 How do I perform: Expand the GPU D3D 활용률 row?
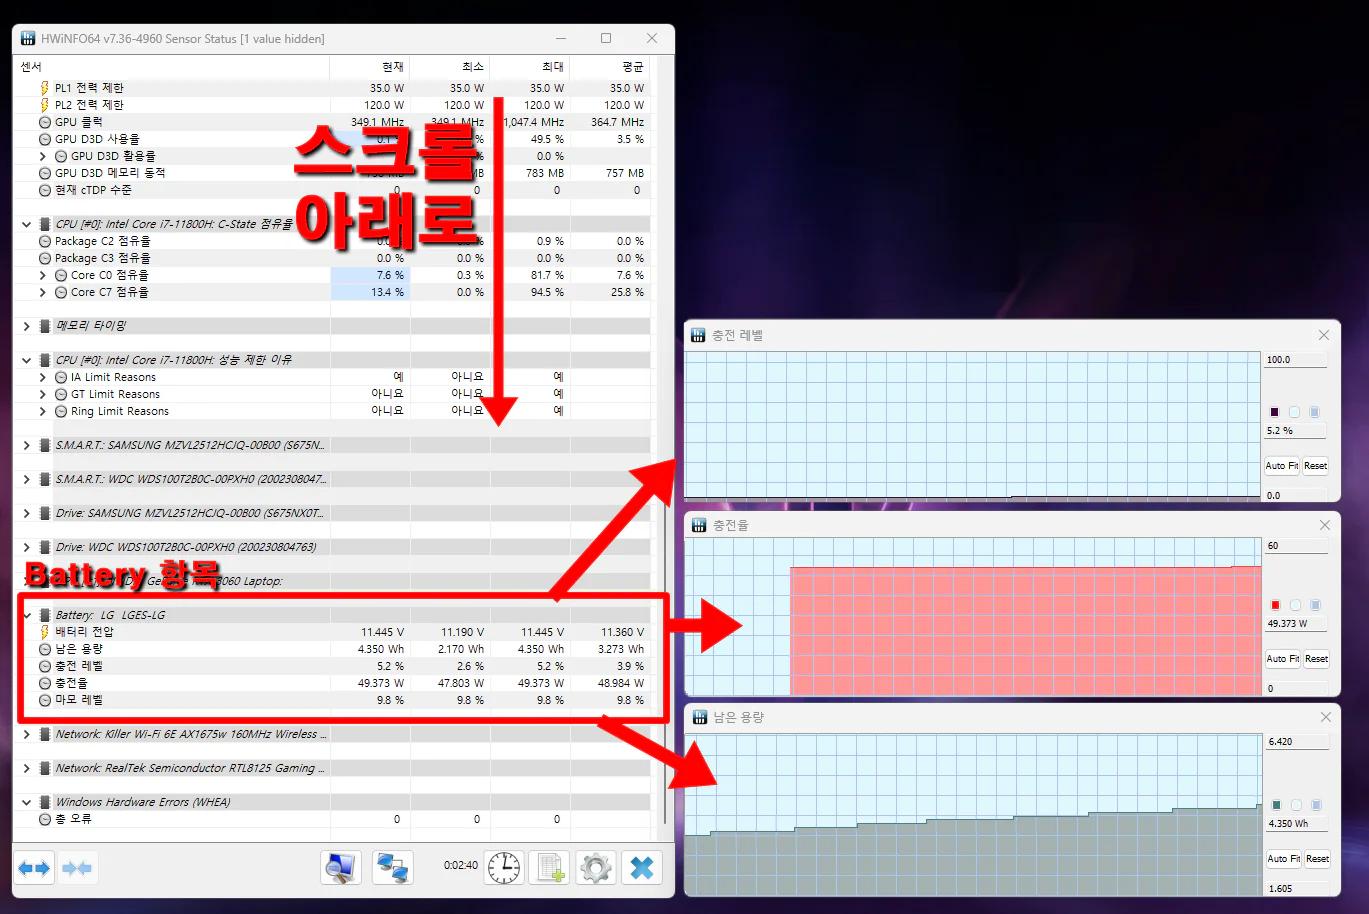click(42, 156)
